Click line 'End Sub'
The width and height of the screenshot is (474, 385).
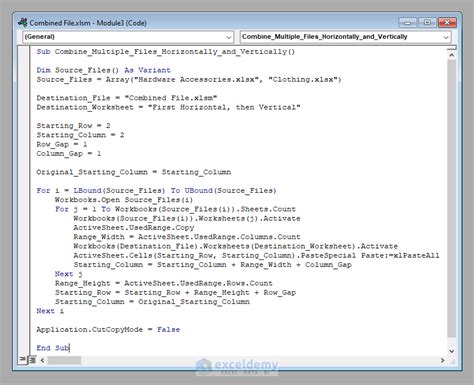click(x=53, y=348)
